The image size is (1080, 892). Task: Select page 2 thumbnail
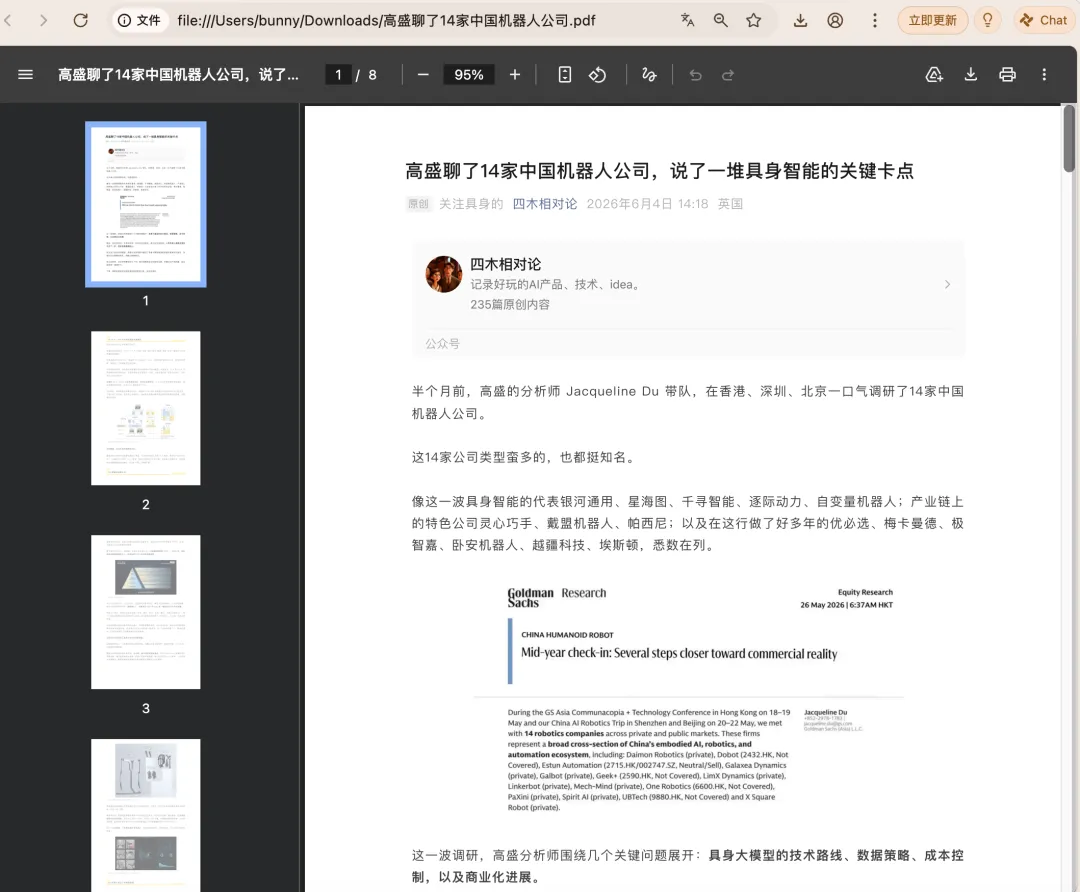pyautogui.click(x=145, y=408)
